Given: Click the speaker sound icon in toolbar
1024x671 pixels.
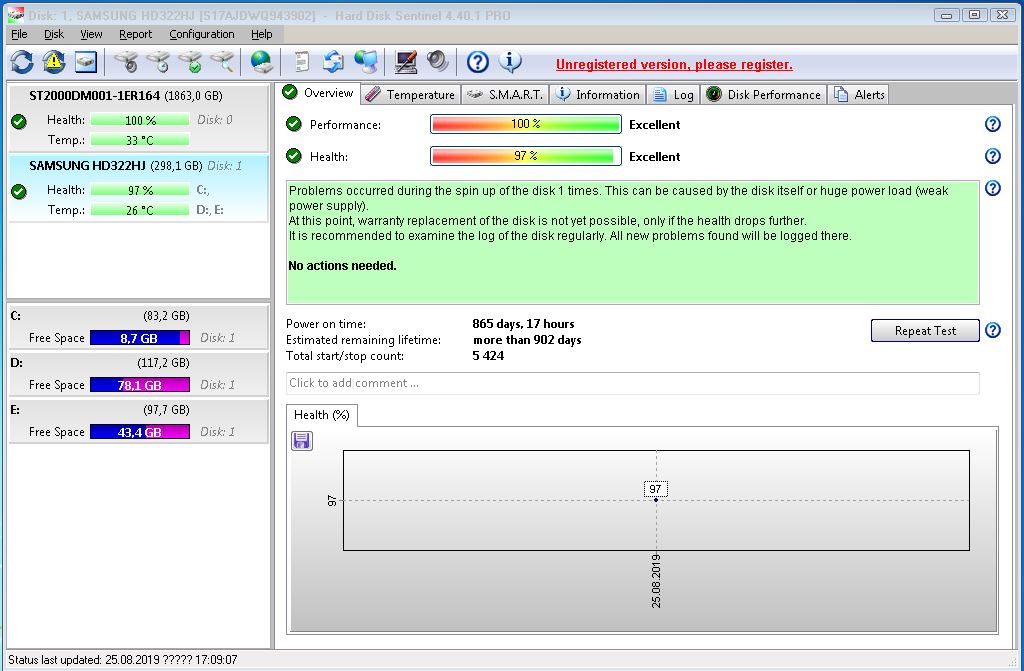Looking at the screenshot, I should (437, 62).
